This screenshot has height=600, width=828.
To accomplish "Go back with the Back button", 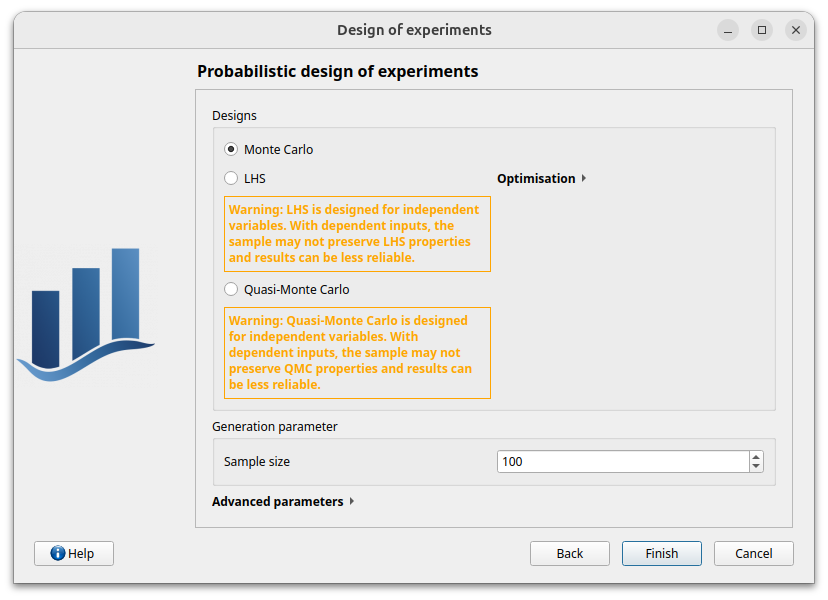I will tap(570, 554).
